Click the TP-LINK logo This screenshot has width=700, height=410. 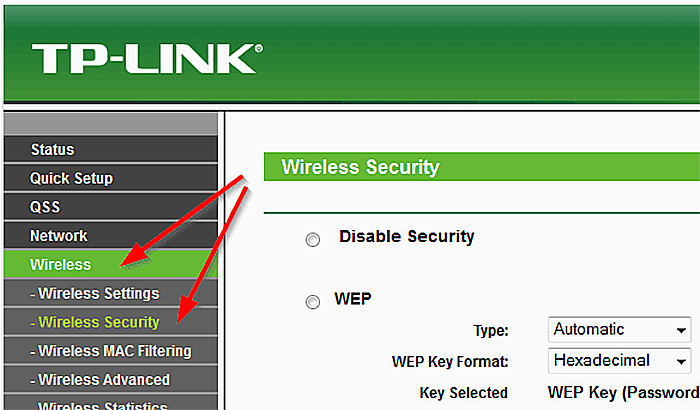point(147,59)
